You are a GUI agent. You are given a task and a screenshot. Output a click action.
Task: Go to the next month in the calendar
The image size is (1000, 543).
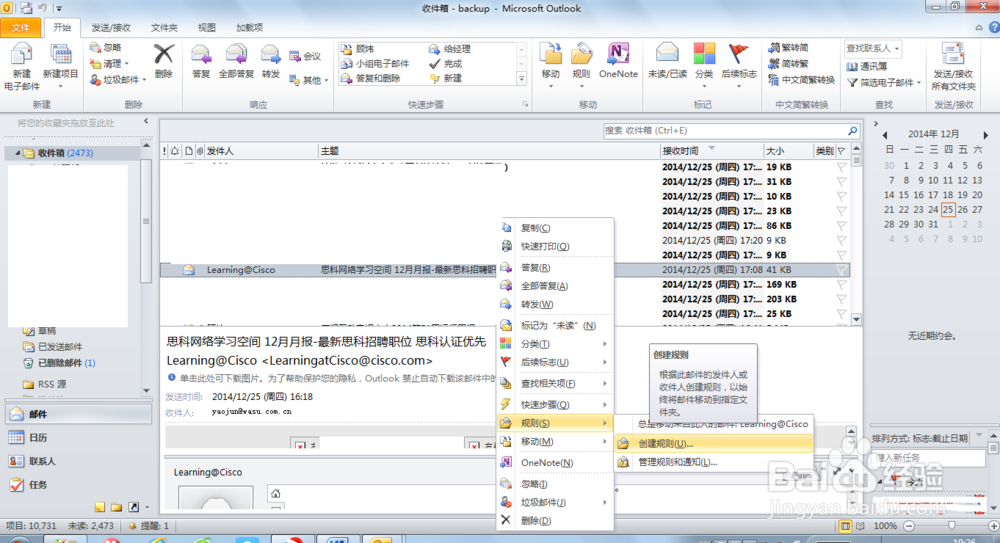(985, 135)
